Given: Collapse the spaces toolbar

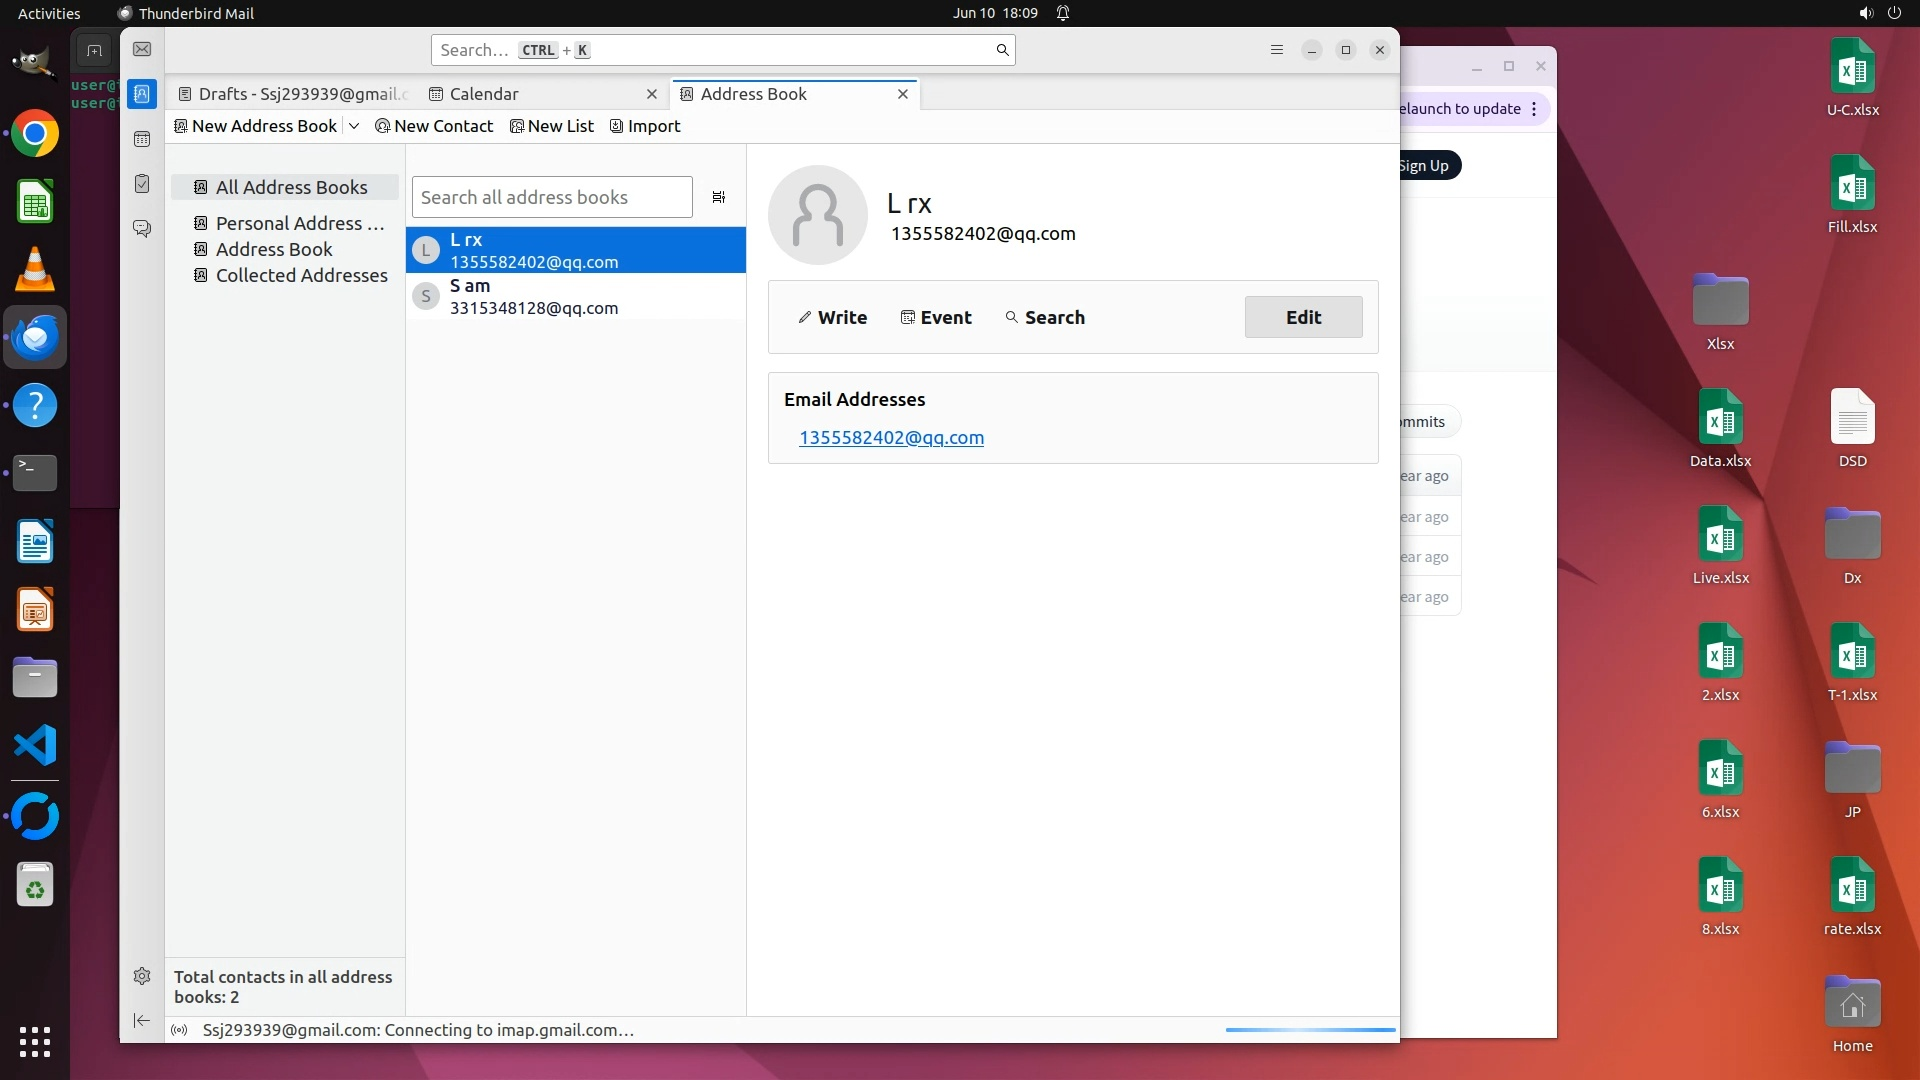Looking at the screenshot, I should coord(142,1020).
